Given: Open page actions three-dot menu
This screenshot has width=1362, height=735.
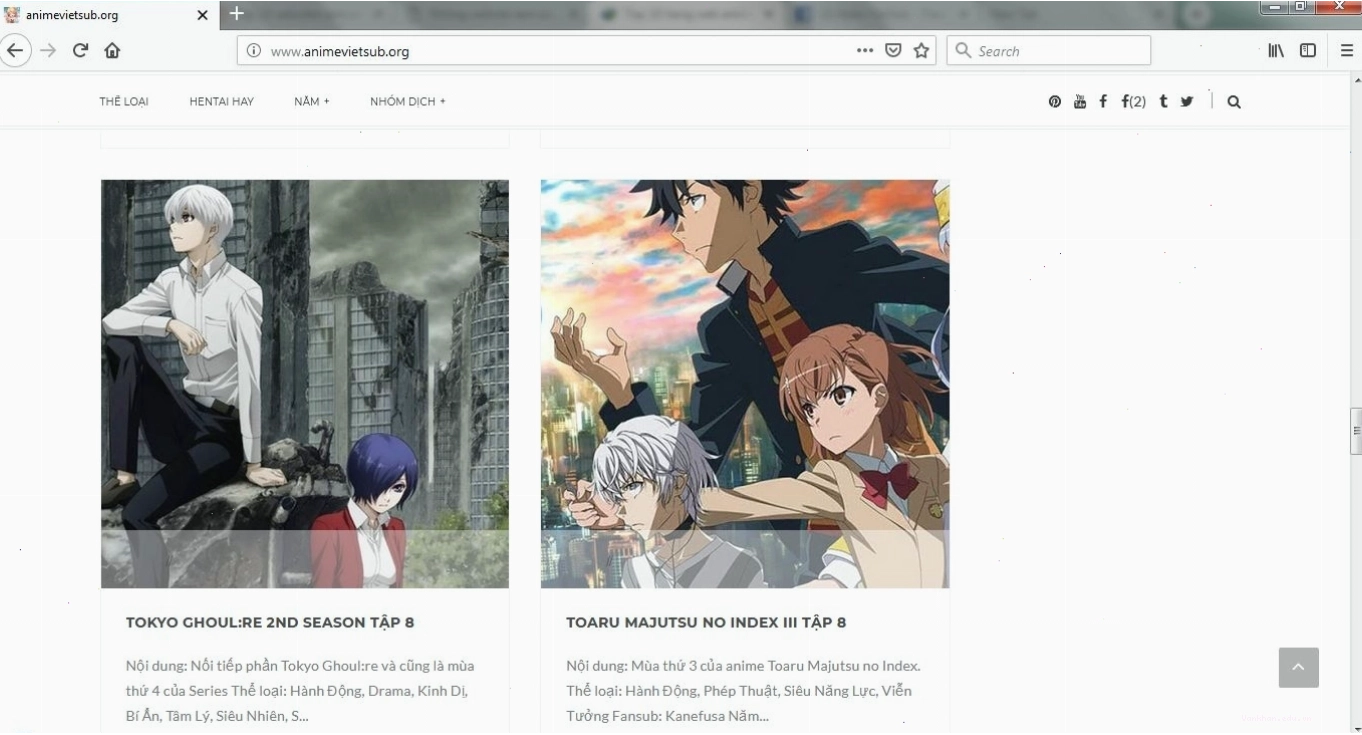Looking at the screenshot, I should click(x=865, y=51).
